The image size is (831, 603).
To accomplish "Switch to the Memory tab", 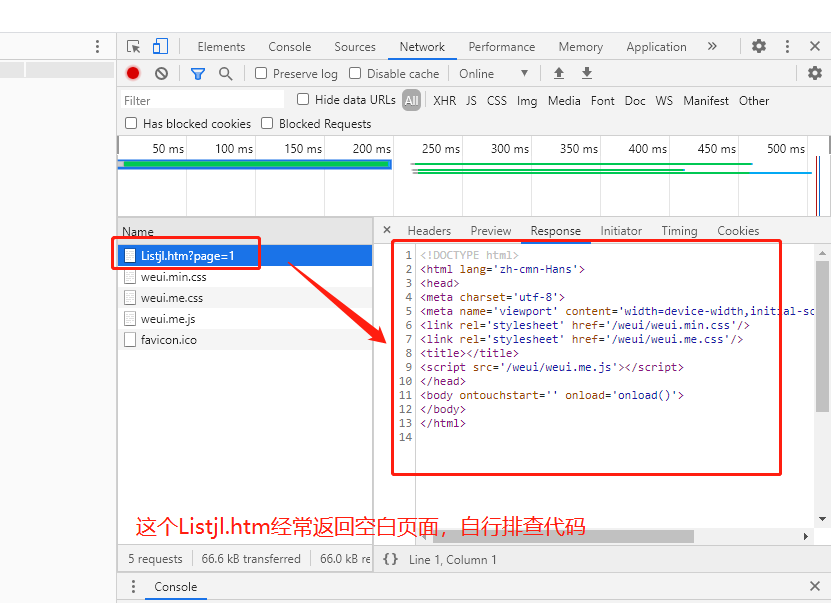I will pyautogui.click(x=580, y=47).
